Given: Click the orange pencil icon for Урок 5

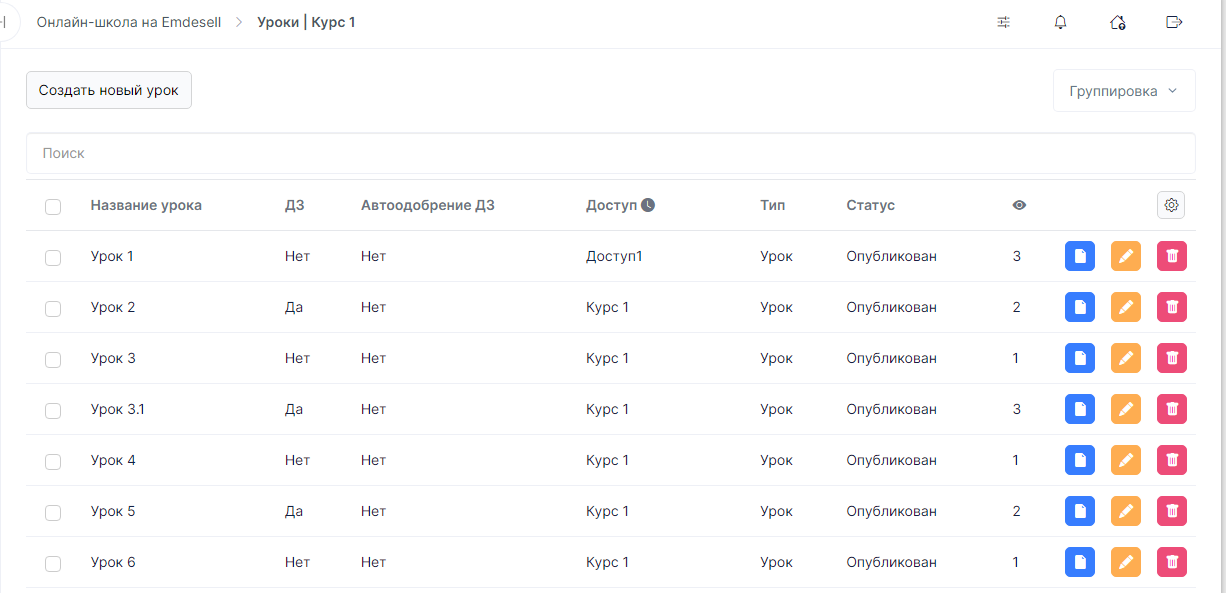Looking at the screenshot, I should pyautogui.click(x=1125, y=511).
